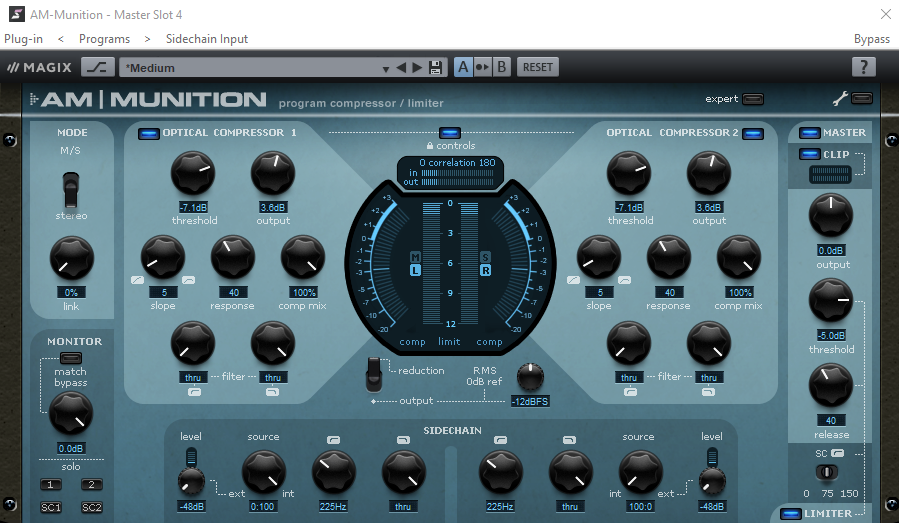The image size is (899, 523).
Task: Flip the M/S stereo mode switch
Action: [71, 189]
